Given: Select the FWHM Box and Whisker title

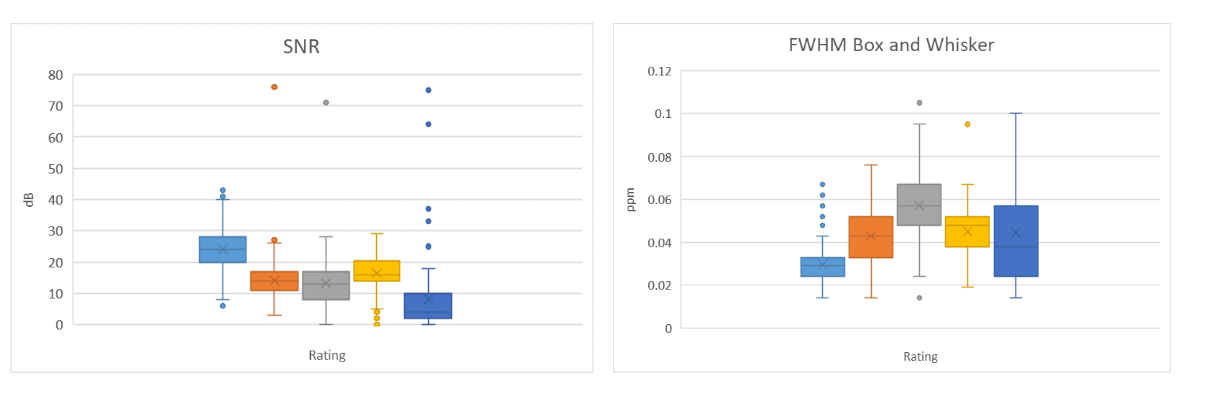Looking at the screenshot, I should pyautogui.click(x=892, y=45).
